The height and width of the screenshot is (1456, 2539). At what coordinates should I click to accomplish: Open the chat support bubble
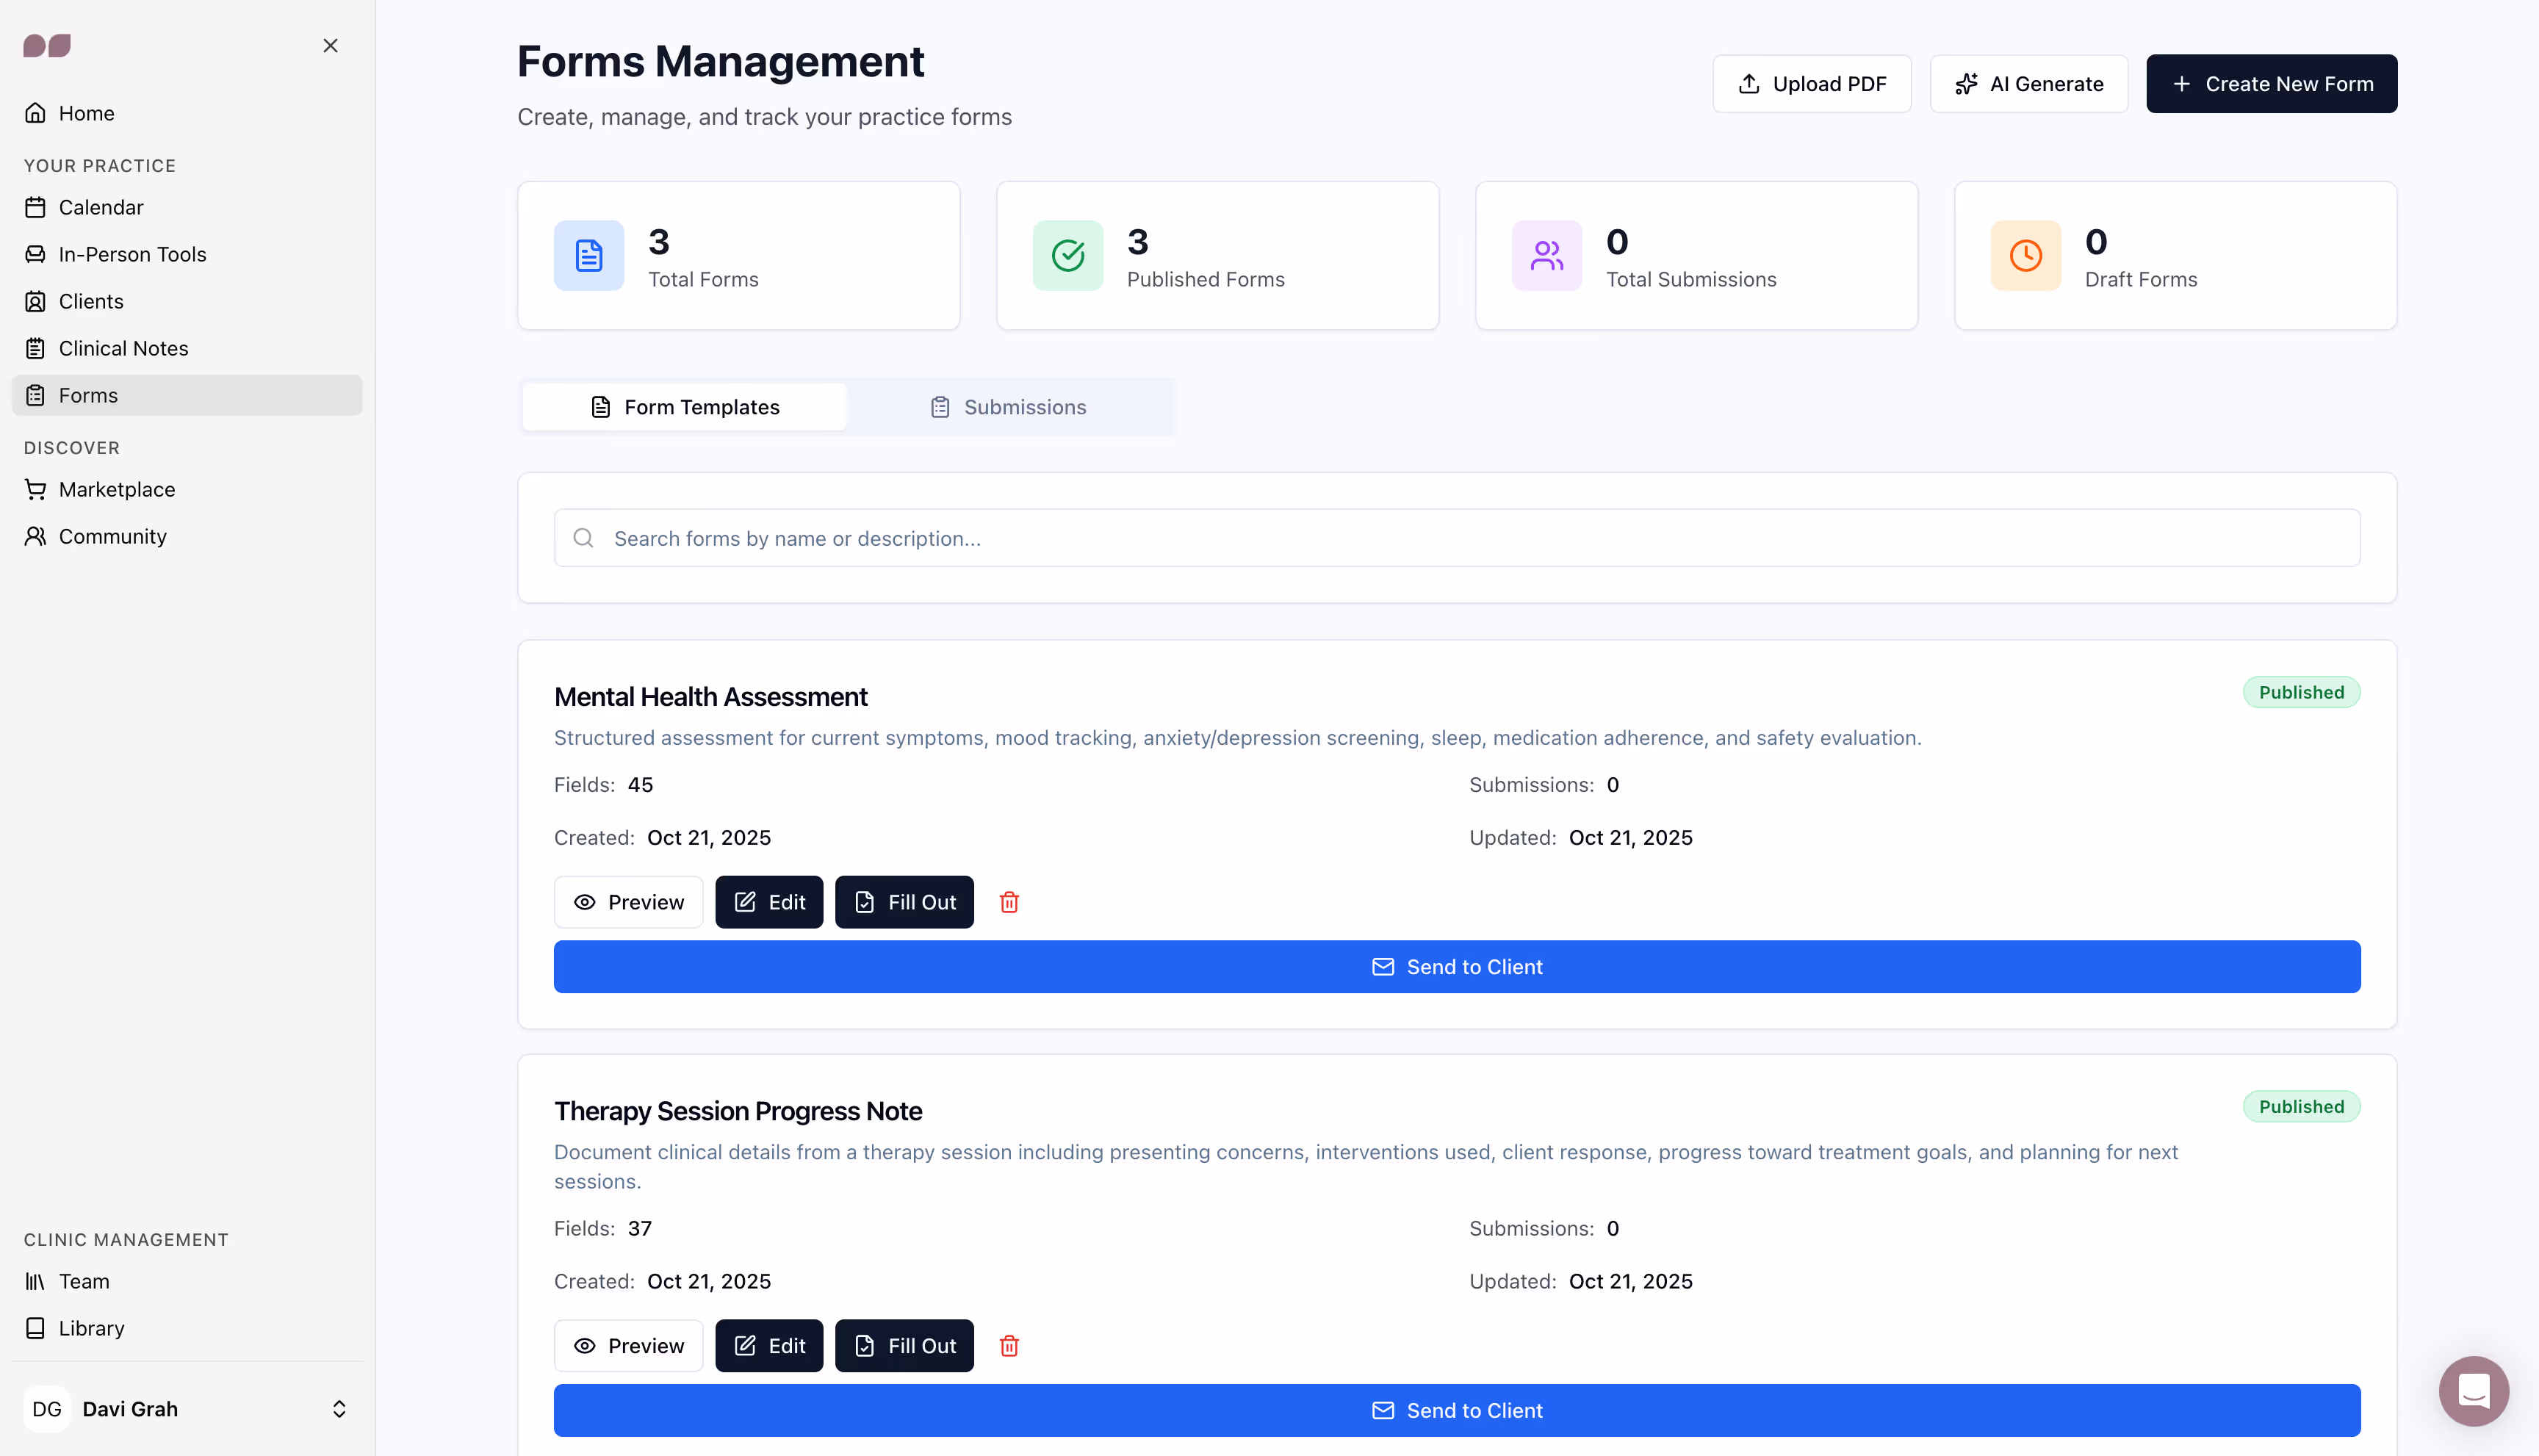[2473, 1391]
